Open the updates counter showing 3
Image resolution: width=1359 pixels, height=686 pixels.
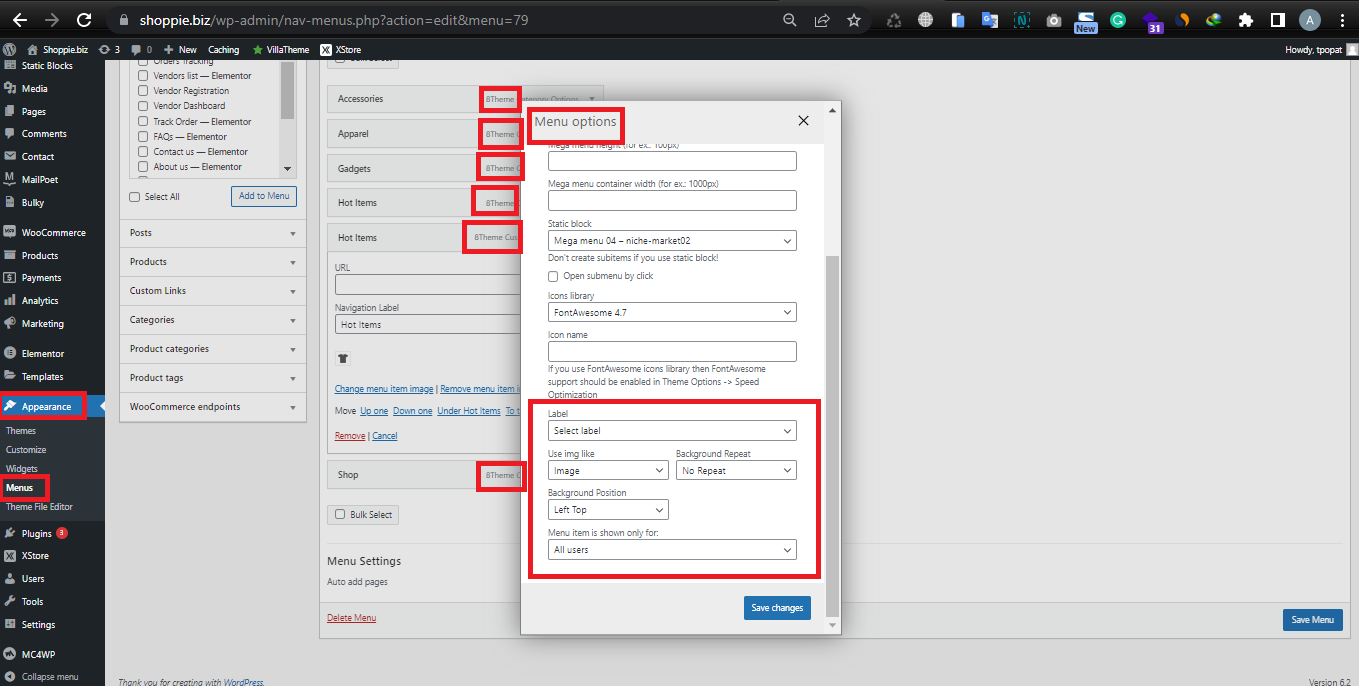click(109, 49)
